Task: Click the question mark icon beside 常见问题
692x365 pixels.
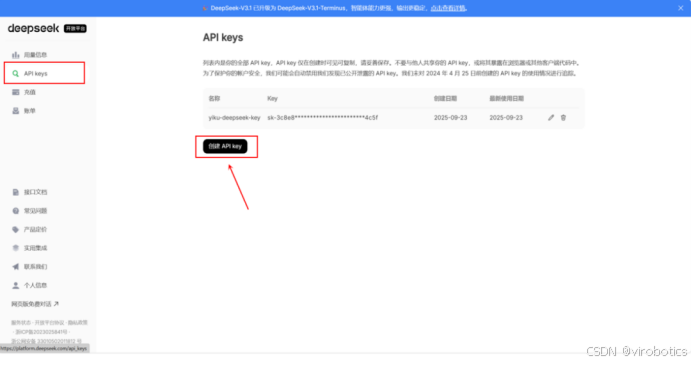Action: click(x=15, y=211)
